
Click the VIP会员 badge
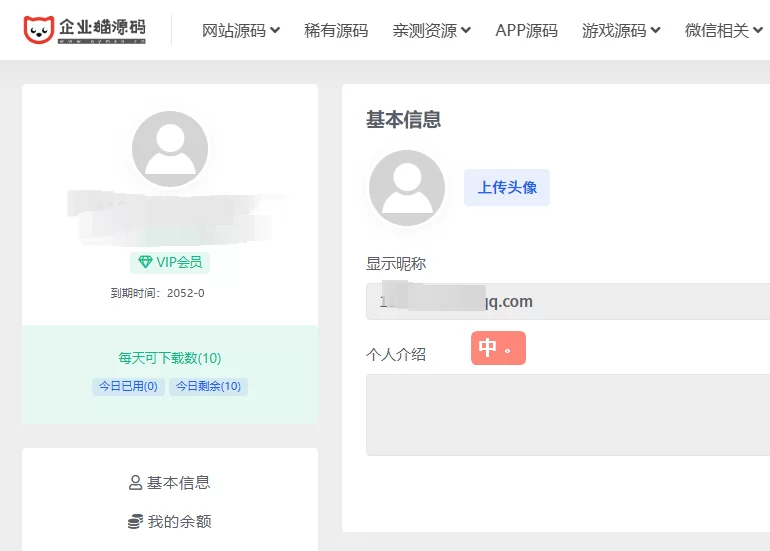(170, 263)
